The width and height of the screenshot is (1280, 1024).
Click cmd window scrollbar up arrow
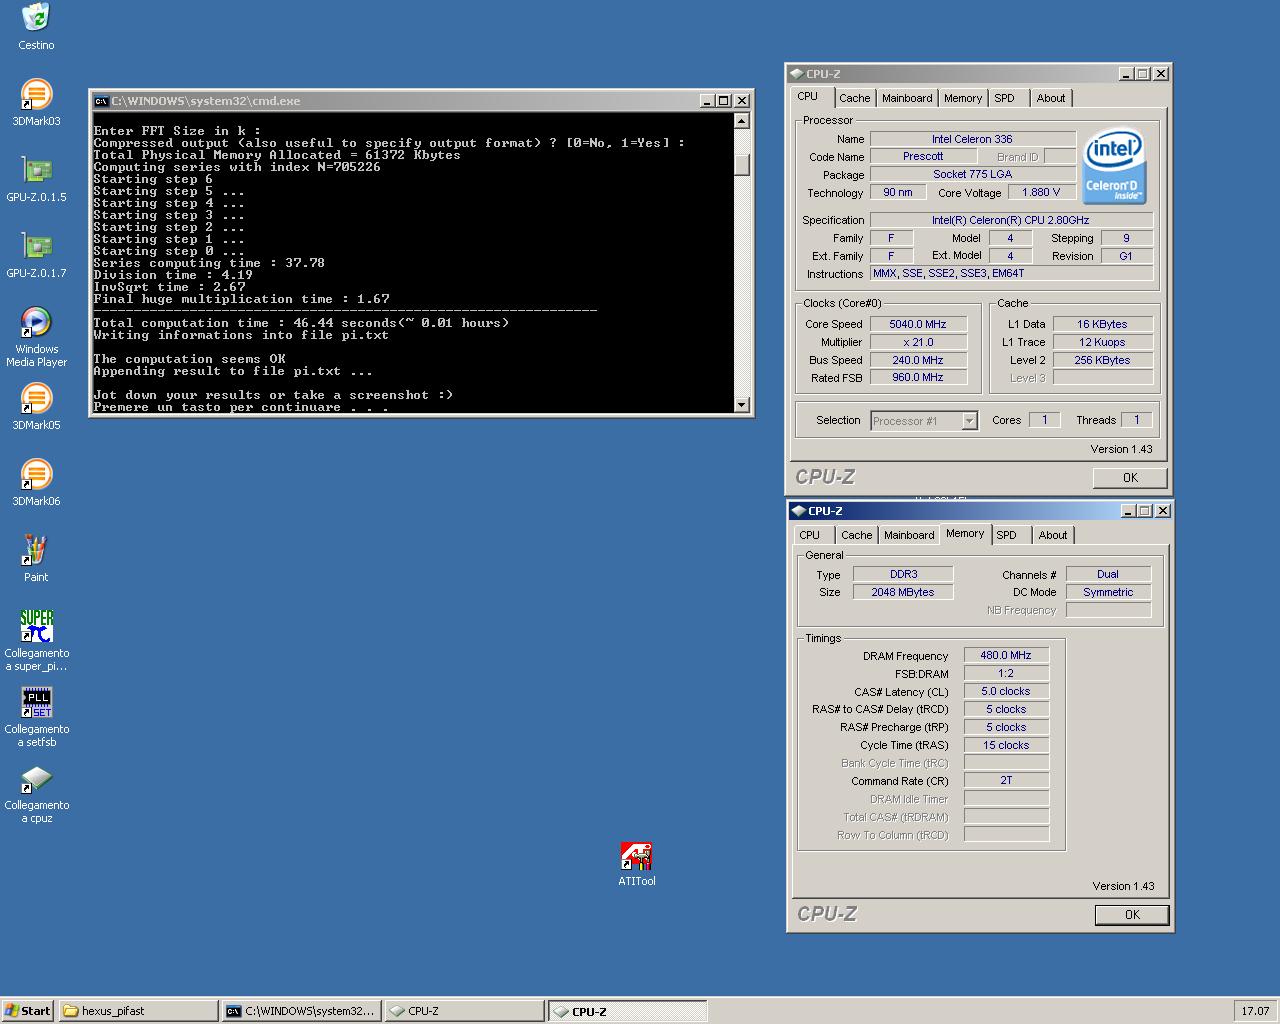tap(742, 121)
